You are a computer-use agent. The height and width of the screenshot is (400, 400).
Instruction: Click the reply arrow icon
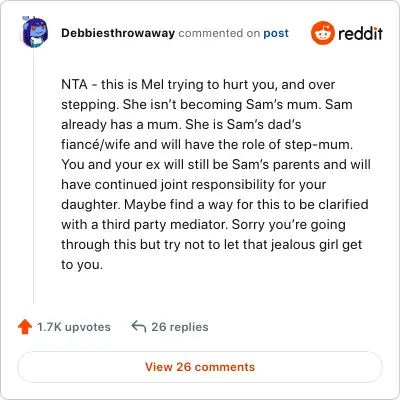[139, 327]
